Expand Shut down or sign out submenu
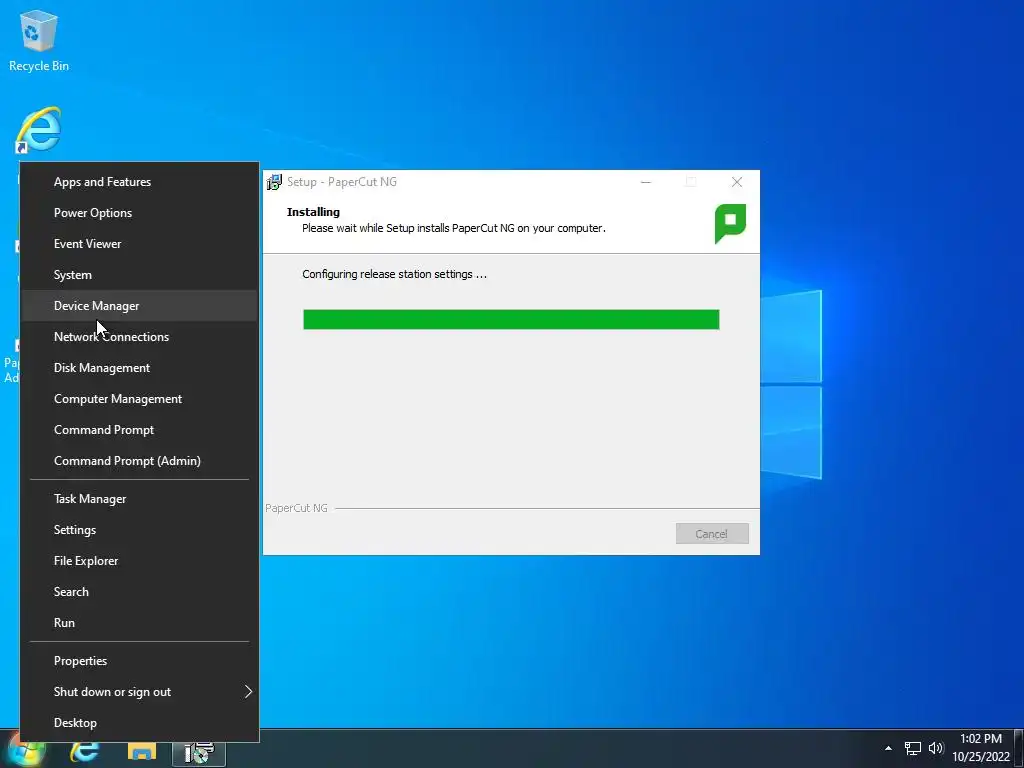Screen dimensions: 1024x768 (x=140, y=692)
